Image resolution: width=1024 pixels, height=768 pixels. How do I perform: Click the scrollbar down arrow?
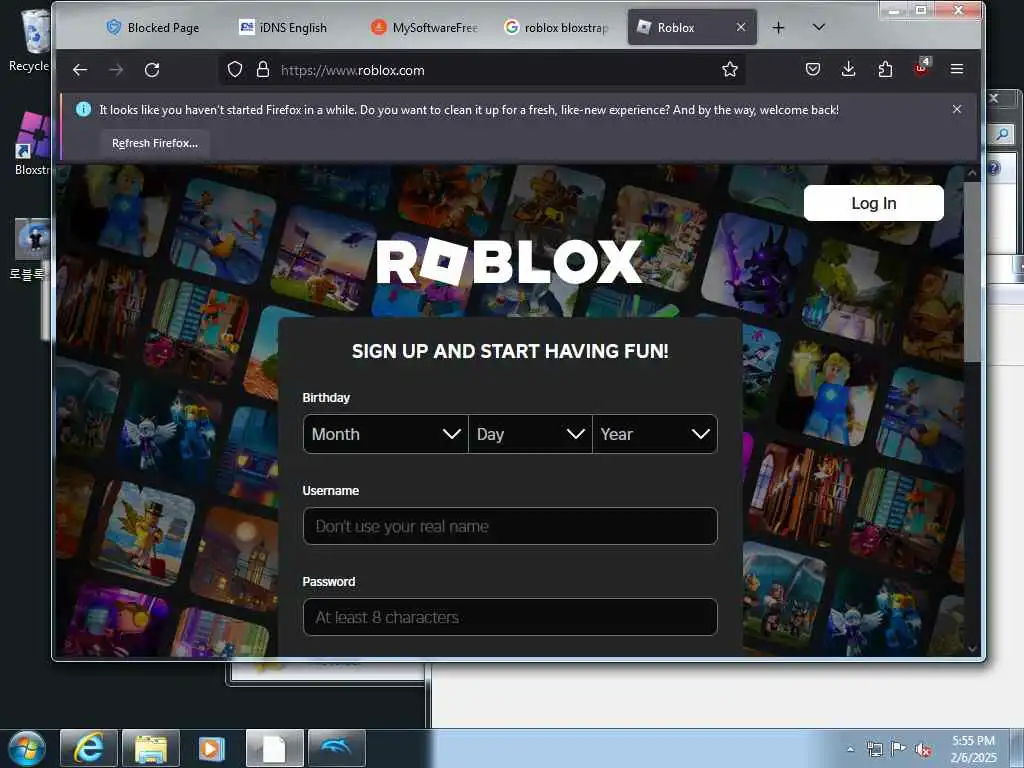pyautogui.click(x=972, y=648)
